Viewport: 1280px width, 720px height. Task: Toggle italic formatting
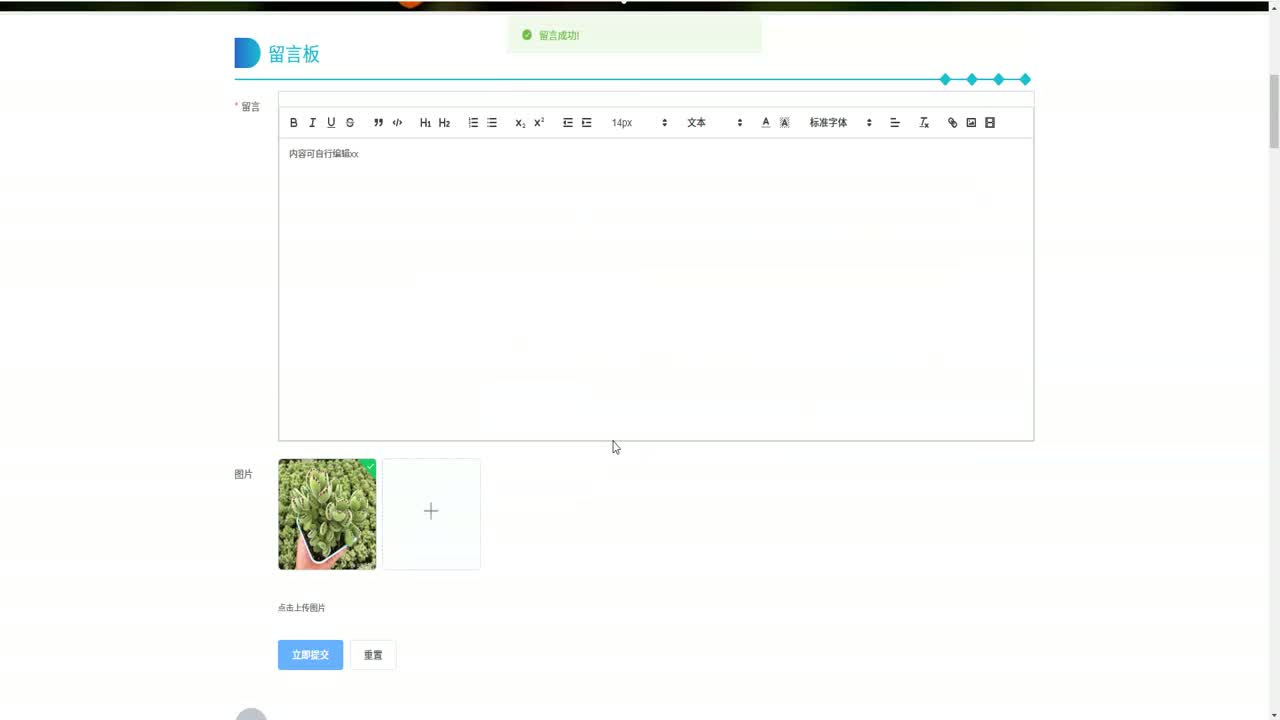(312, 123)
